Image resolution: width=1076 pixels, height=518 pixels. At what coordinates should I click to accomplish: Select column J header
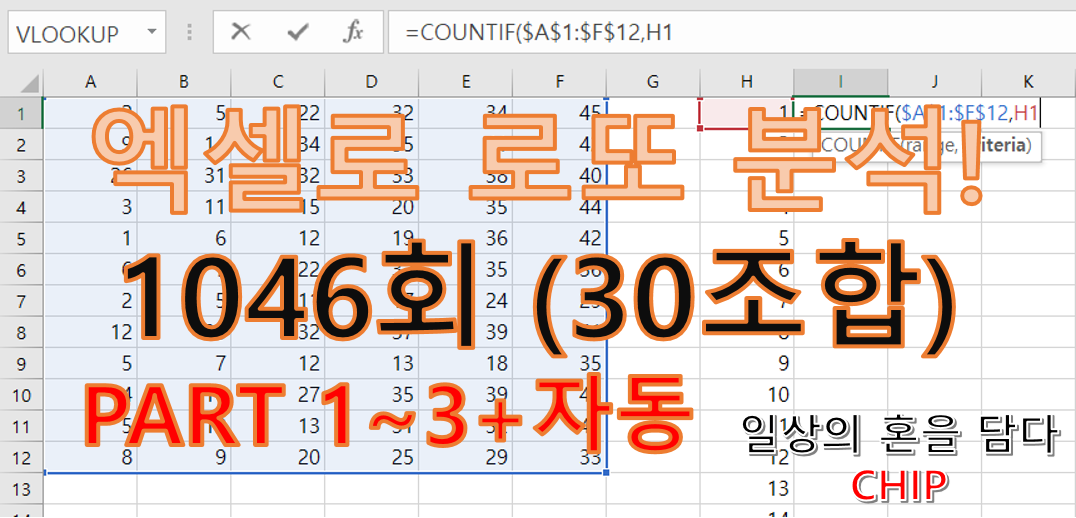[934, 82]
